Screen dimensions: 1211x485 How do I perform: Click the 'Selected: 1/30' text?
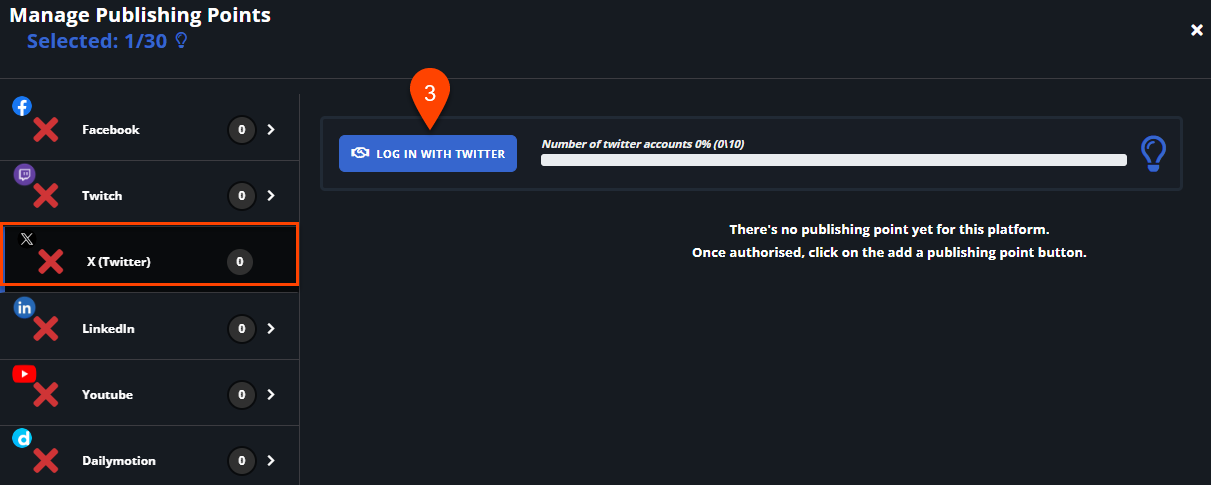[x=98, y=41]
